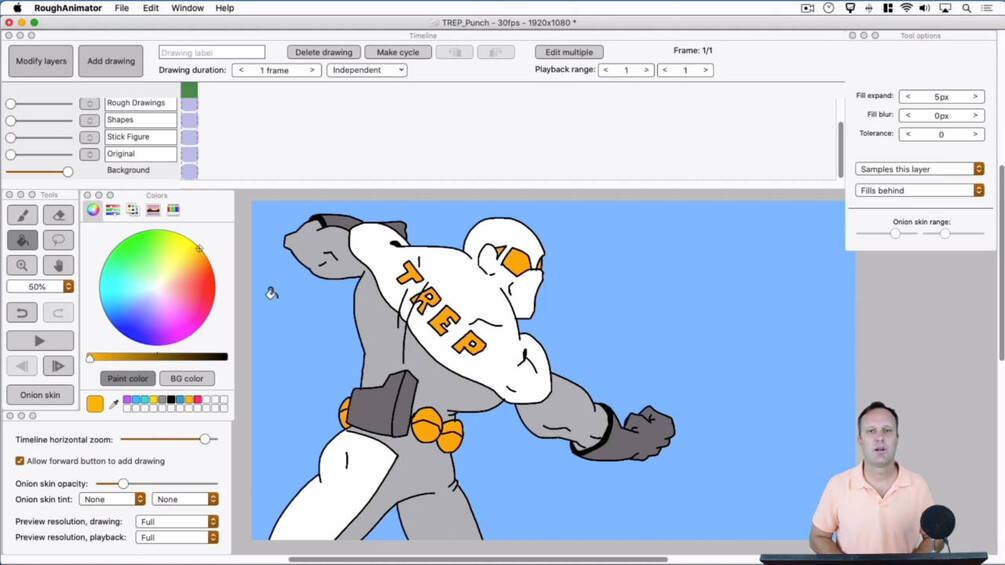1005x565 pixels.
Task: Select the Eraser tool
Action: click(58, 215)
